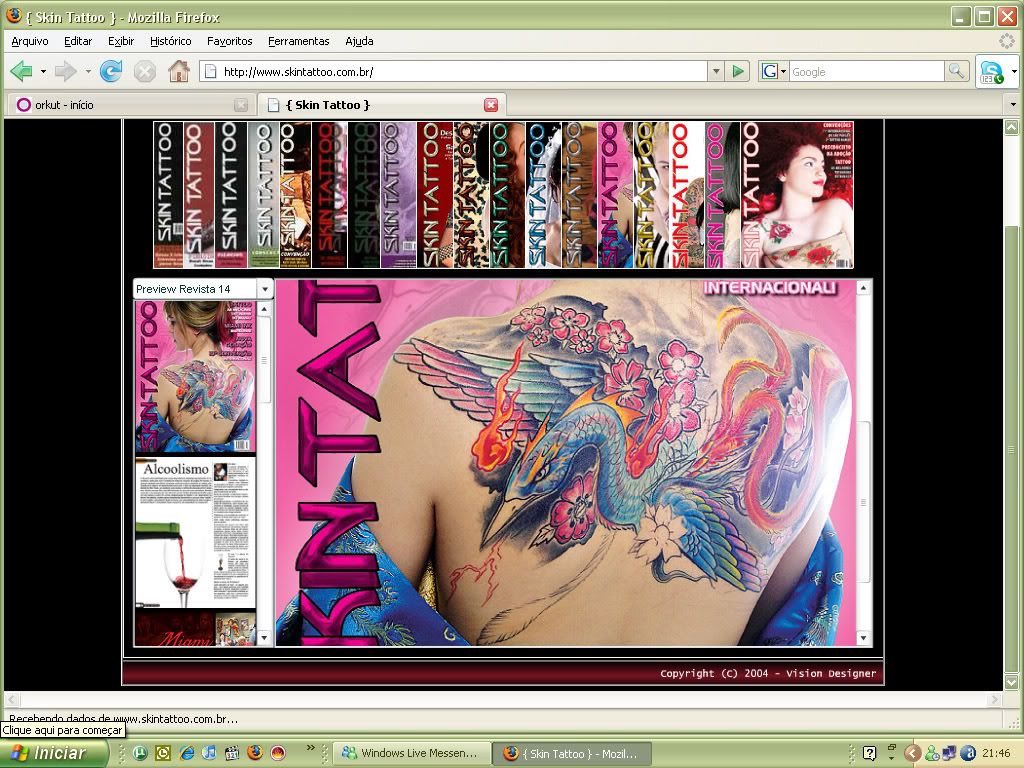The height and width of the screenshot is (768, 1024).
Task: Open the forward history dropdown arrow
Action: (x=88, y=71)
